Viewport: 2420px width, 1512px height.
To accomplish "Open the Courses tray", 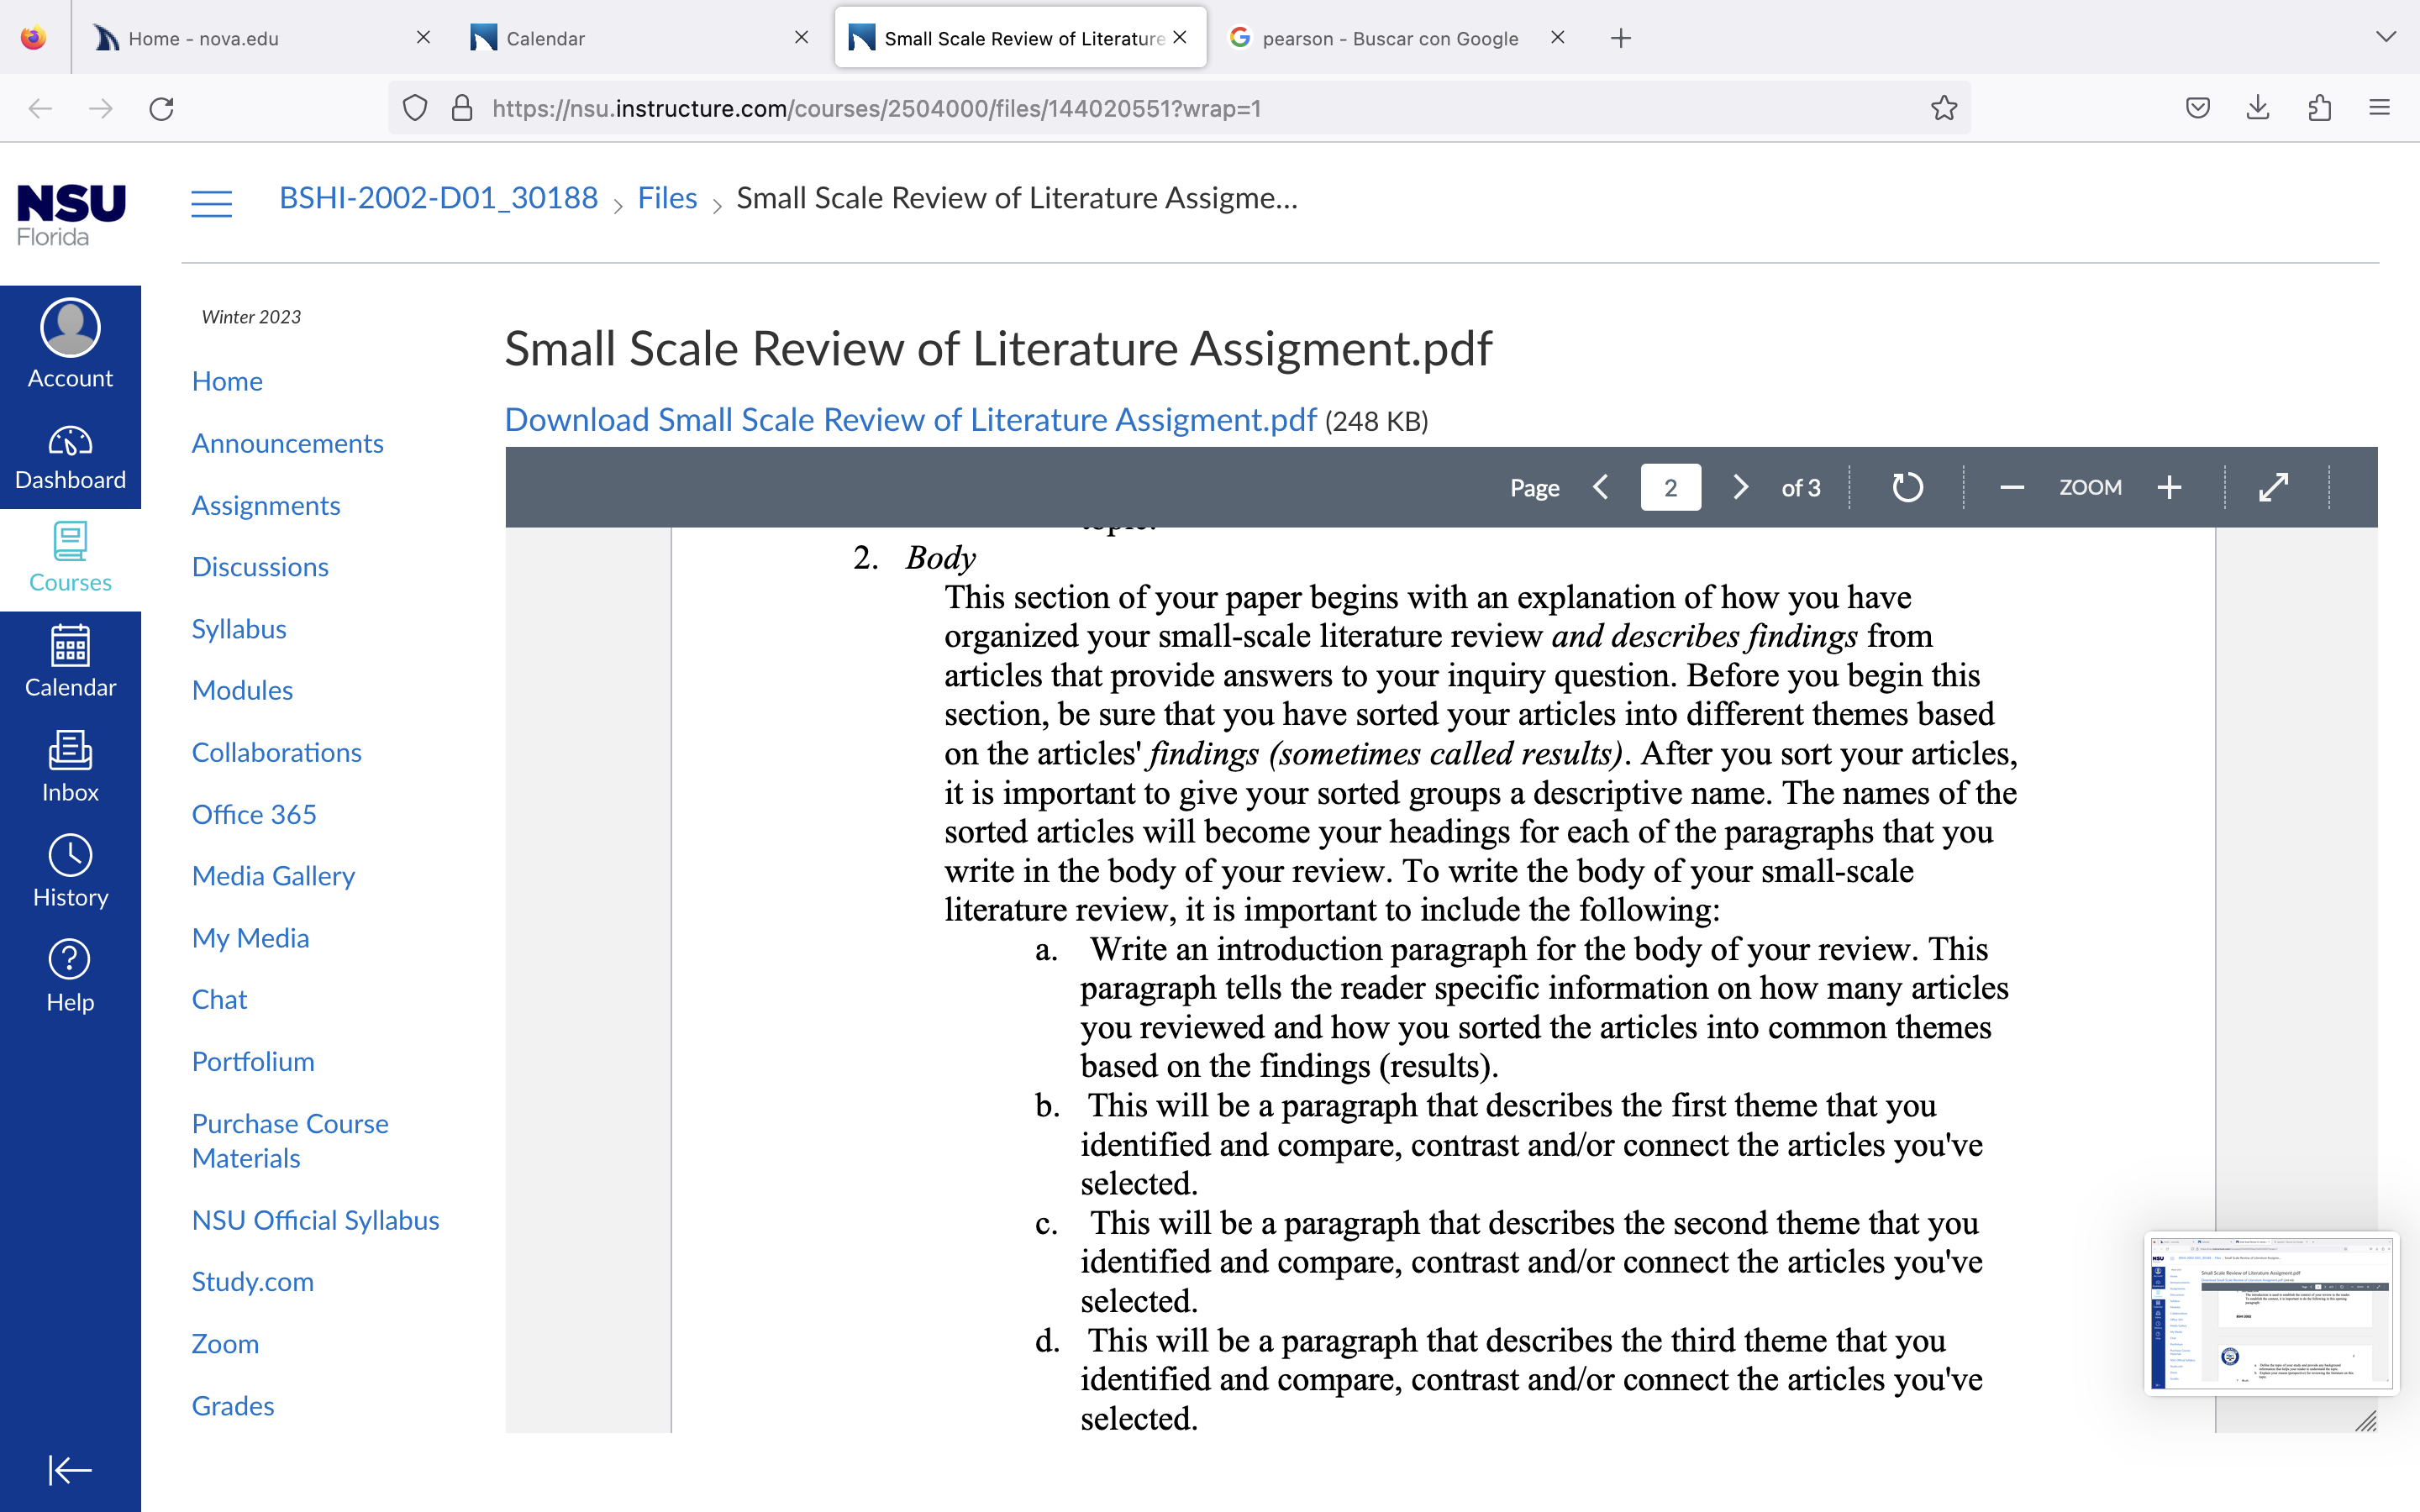I will point(70,559).
